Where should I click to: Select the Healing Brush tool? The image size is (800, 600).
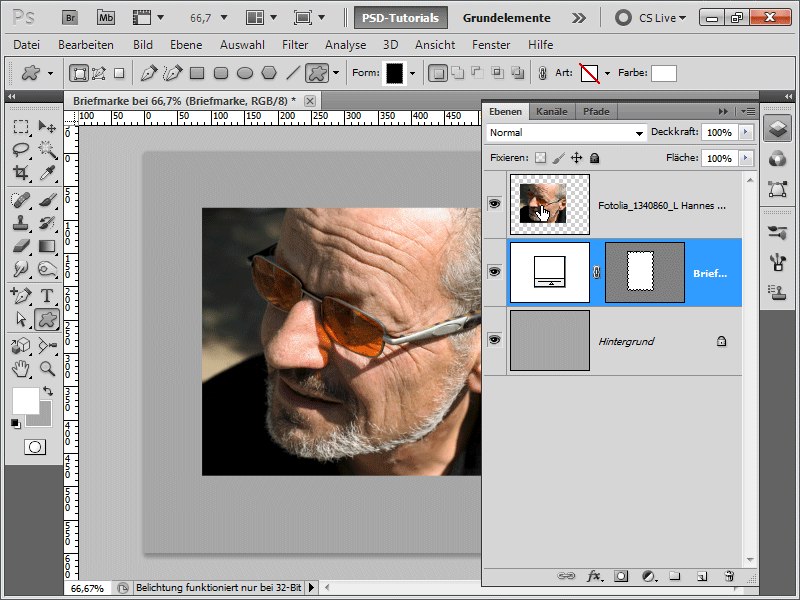click(x=21, y=200)
